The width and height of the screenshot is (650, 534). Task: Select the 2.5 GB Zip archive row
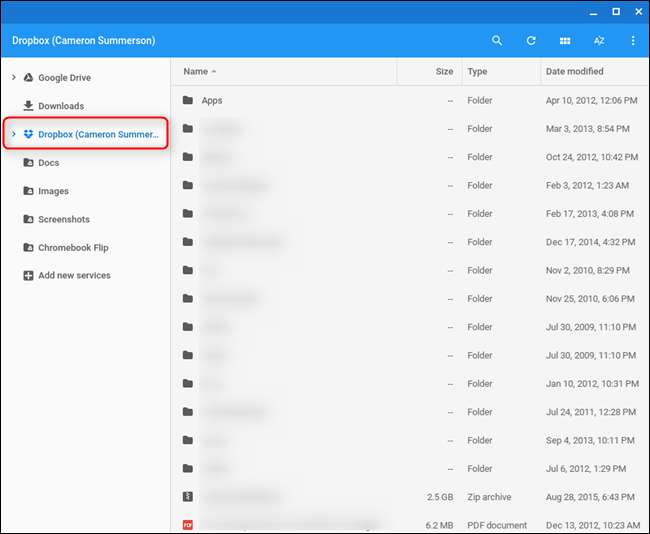pos(400,497)
